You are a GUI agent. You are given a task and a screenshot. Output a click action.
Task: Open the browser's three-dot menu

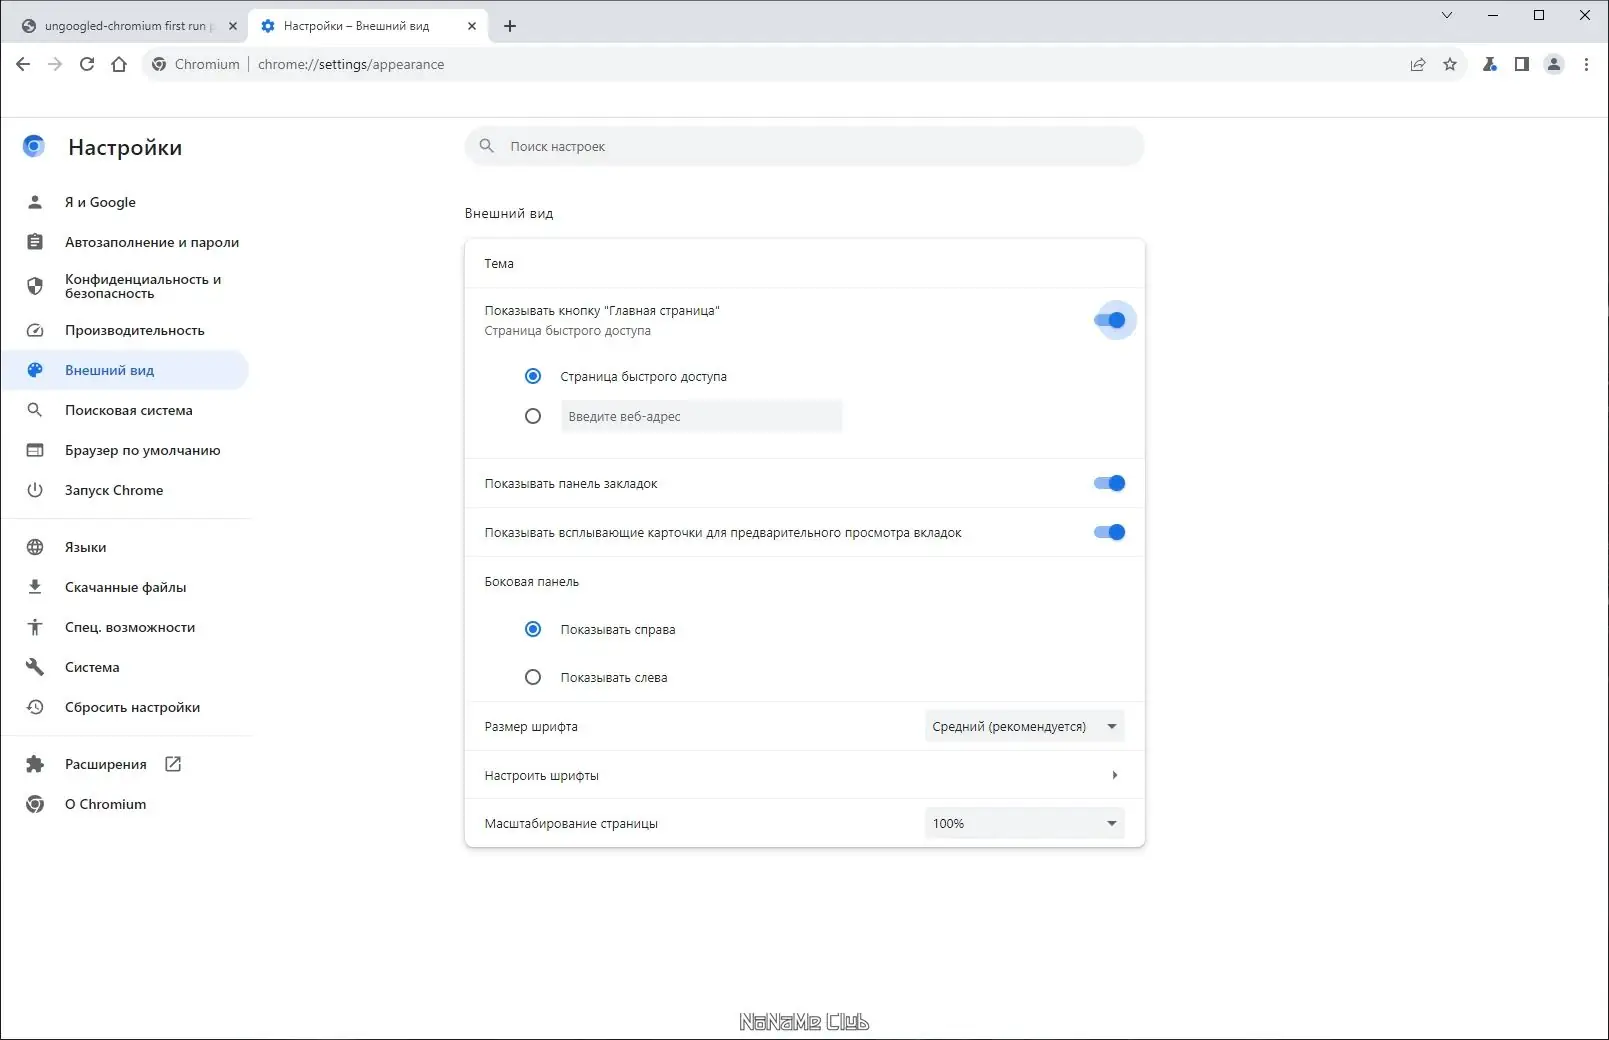[x=1586, y=64]
